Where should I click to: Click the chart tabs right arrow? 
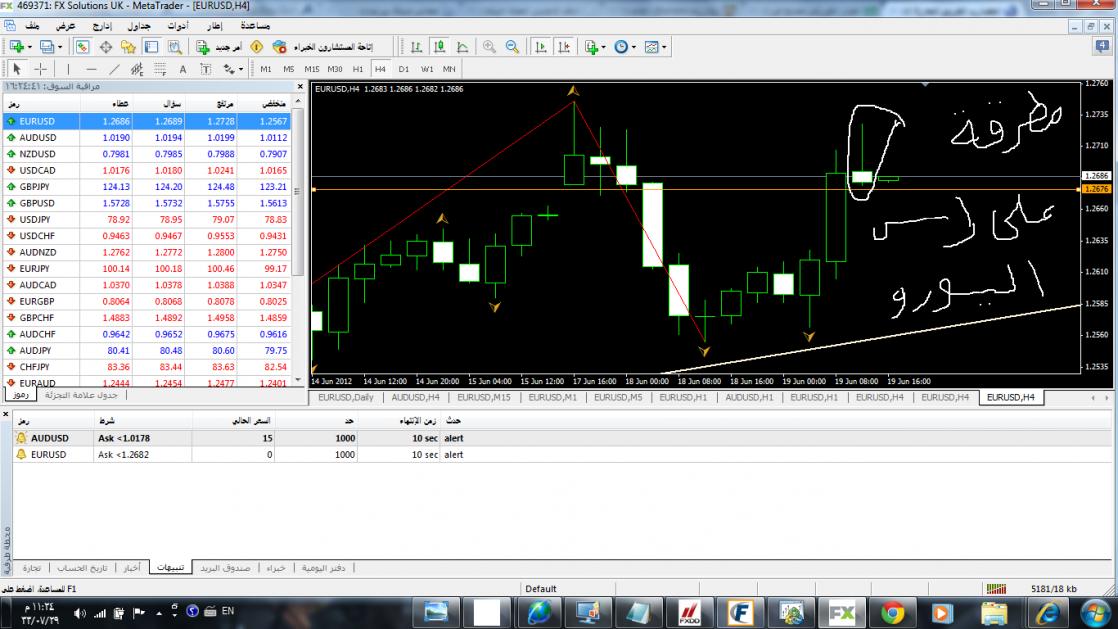[1107, 398]
